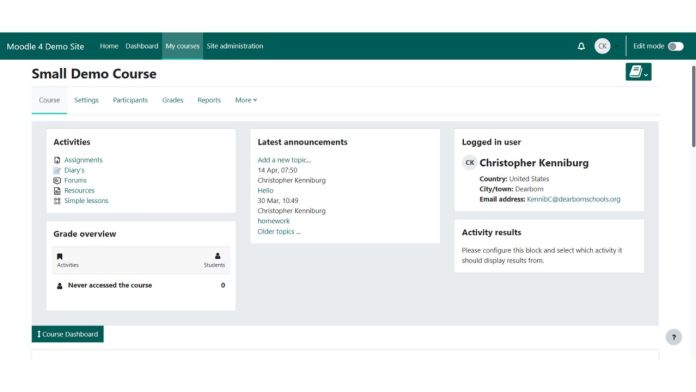Click the Resources activity icon
This screenshot has width=696, height=392.
(57, 190)
